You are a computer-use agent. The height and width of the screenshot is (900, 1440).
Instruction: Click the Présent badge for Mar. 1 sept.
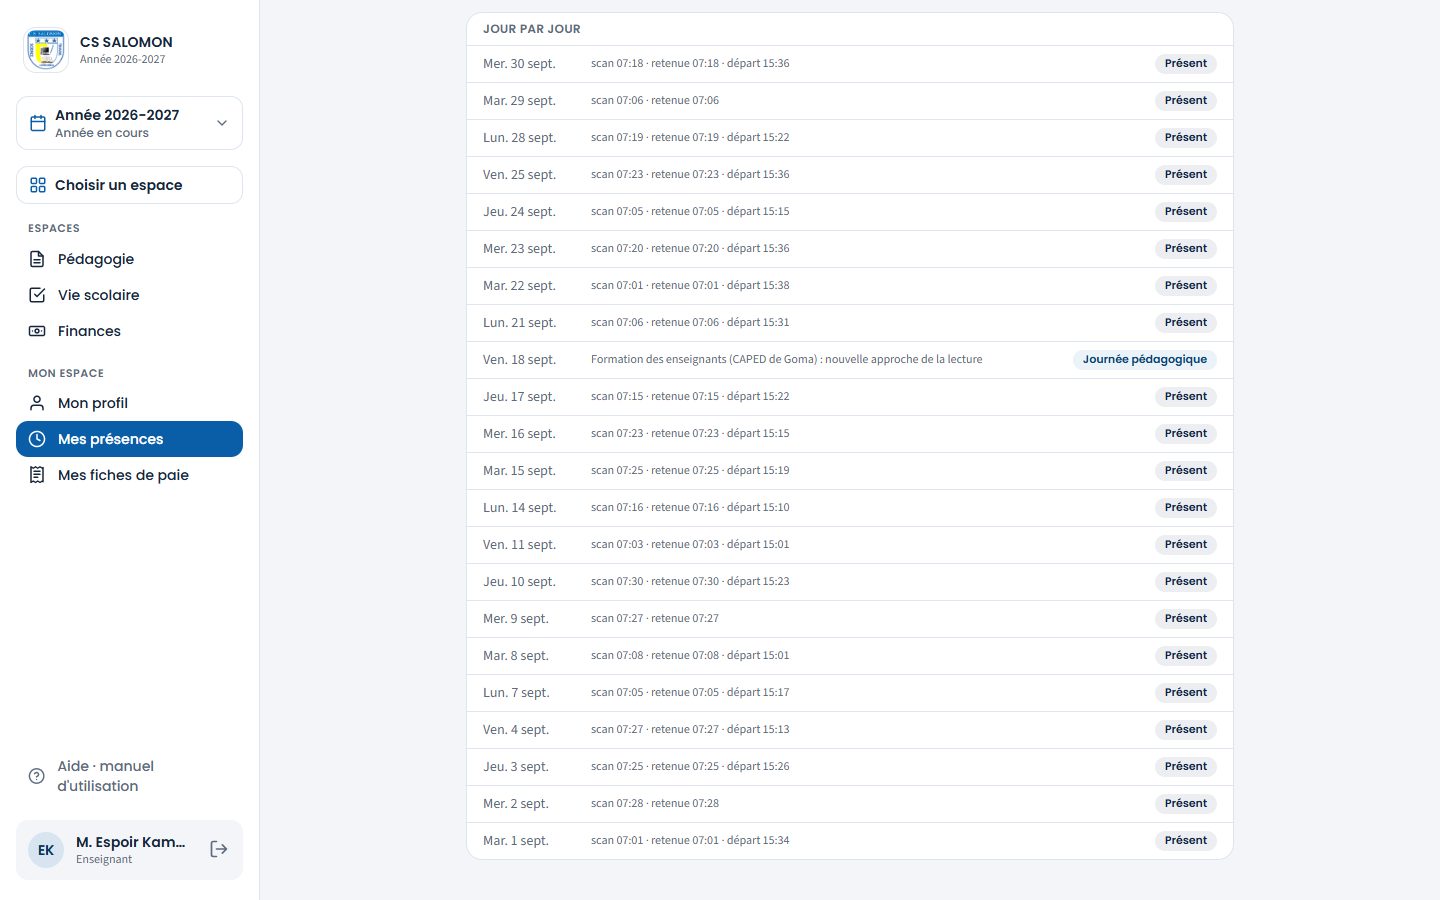click(1186, 840)
